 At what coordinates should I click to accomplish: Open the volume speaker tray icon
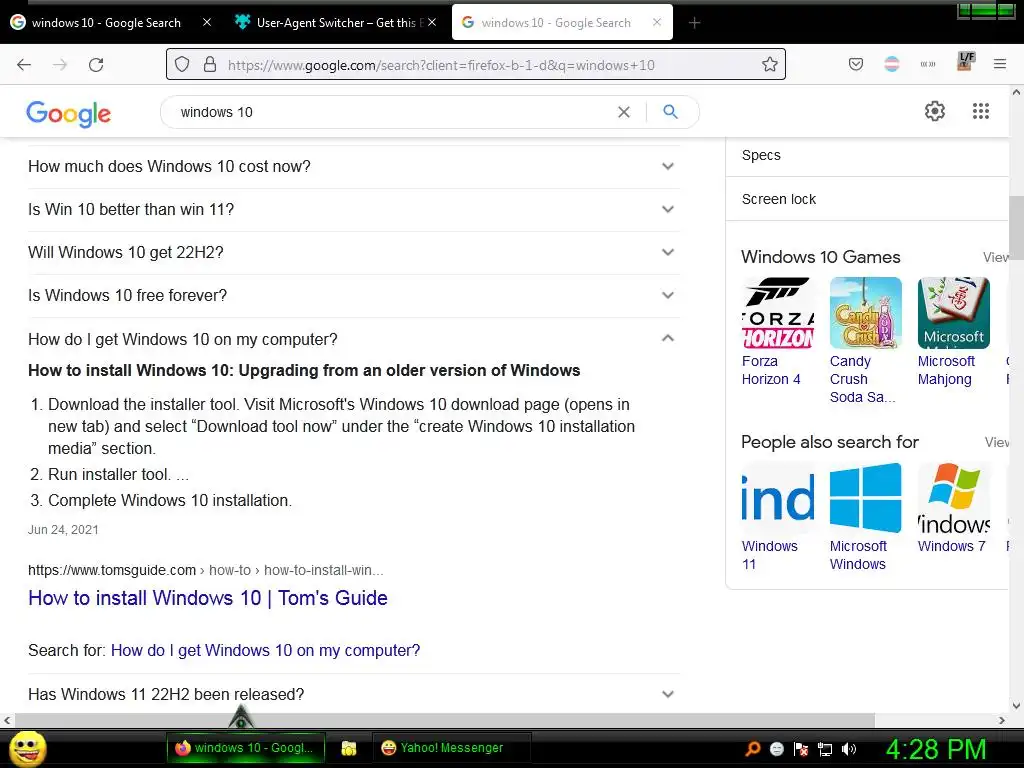pyautogui.click(x=849, y=748)
